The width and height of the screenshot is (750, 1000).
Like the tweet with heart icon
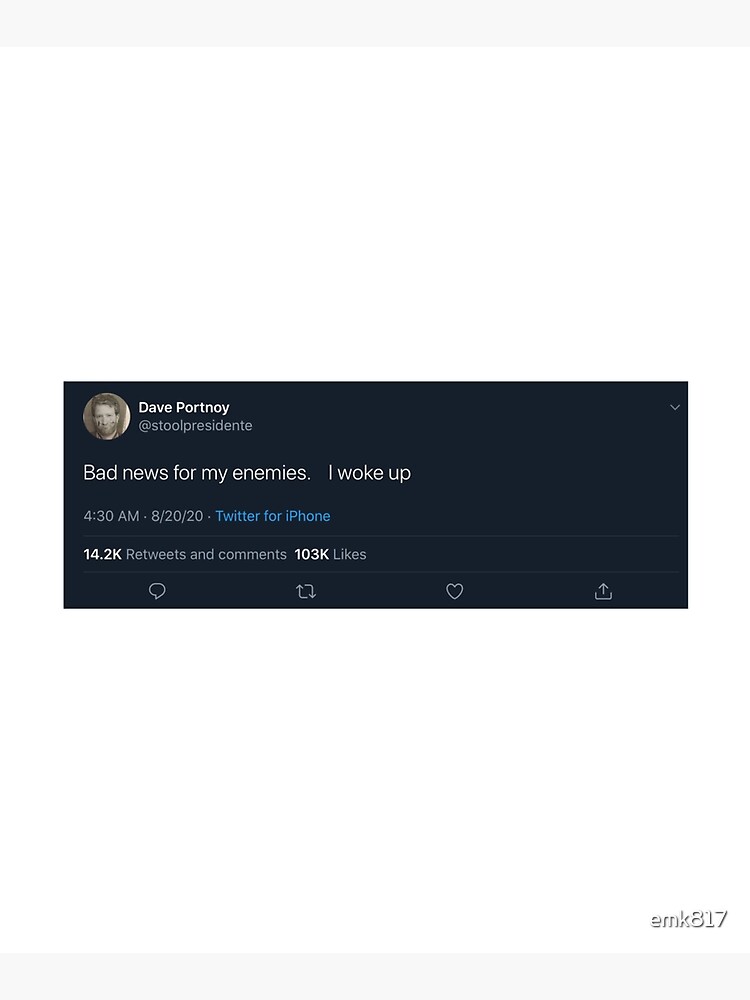pyautogui.click(x=454, y=591)
